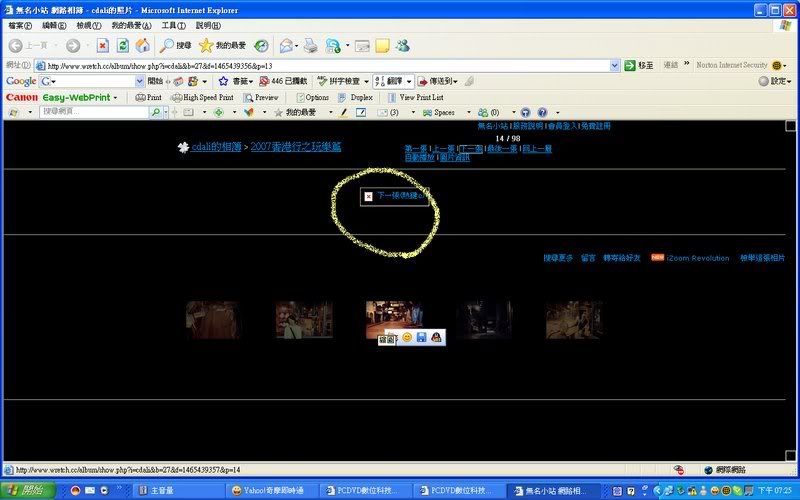Refresh the page with green arrows icon
The height and width of the screenshot is (500, 800).
click(x=123, y=46)
